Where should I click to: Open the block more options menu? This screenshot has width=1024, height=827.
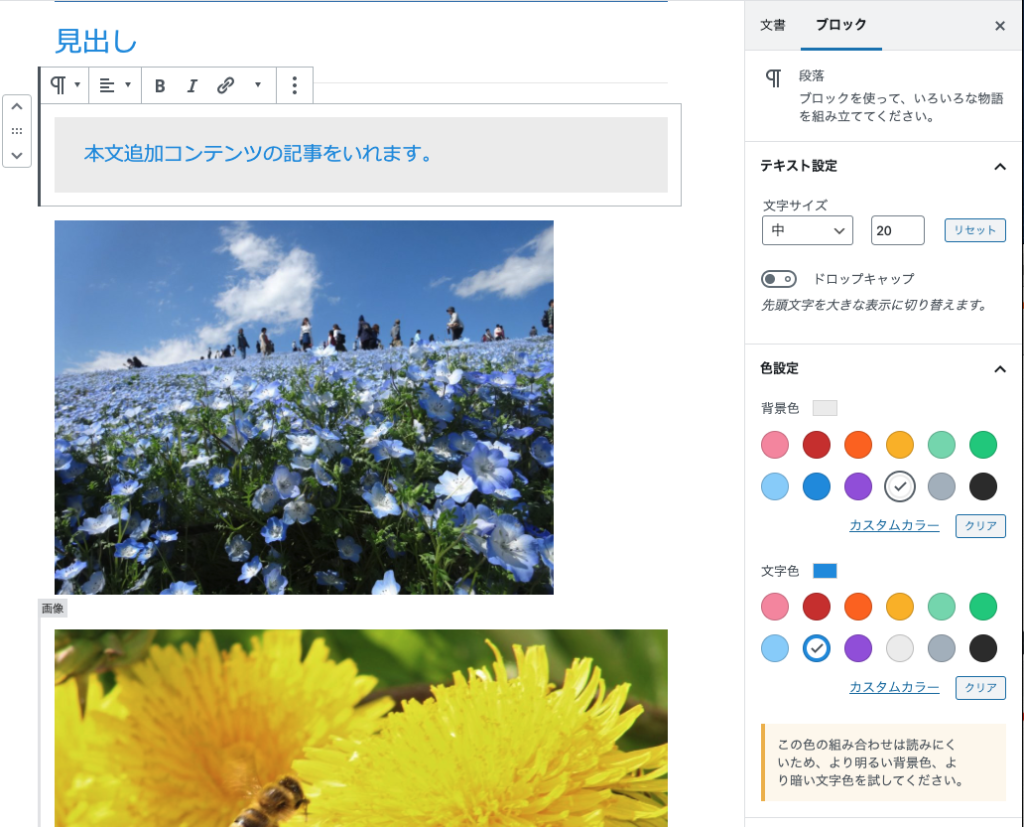pos(294,86)
